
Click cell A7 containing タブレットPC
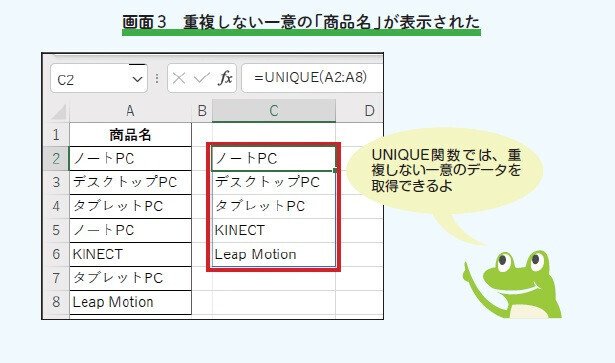tap(130, 278)
